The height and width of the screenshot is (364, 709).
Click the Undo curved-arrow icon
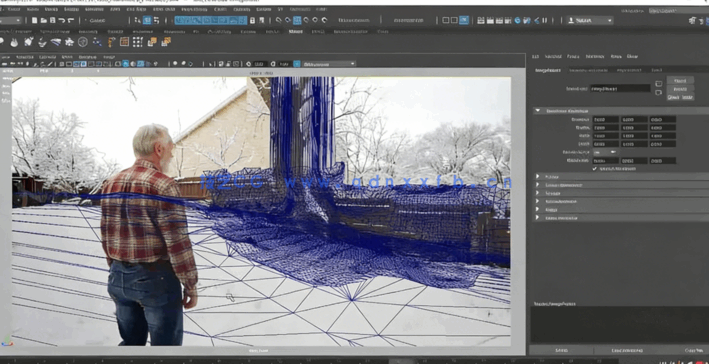(62, 20)
